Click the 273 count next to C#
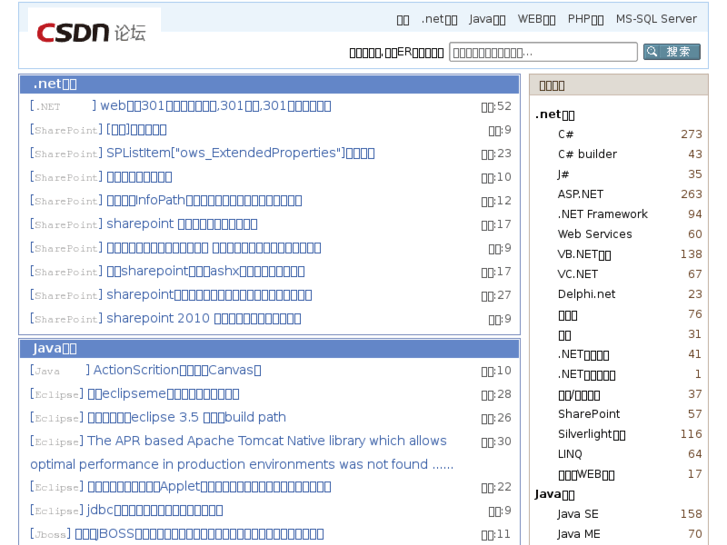This screenshot has width=727, height=545. click(691, 135)
